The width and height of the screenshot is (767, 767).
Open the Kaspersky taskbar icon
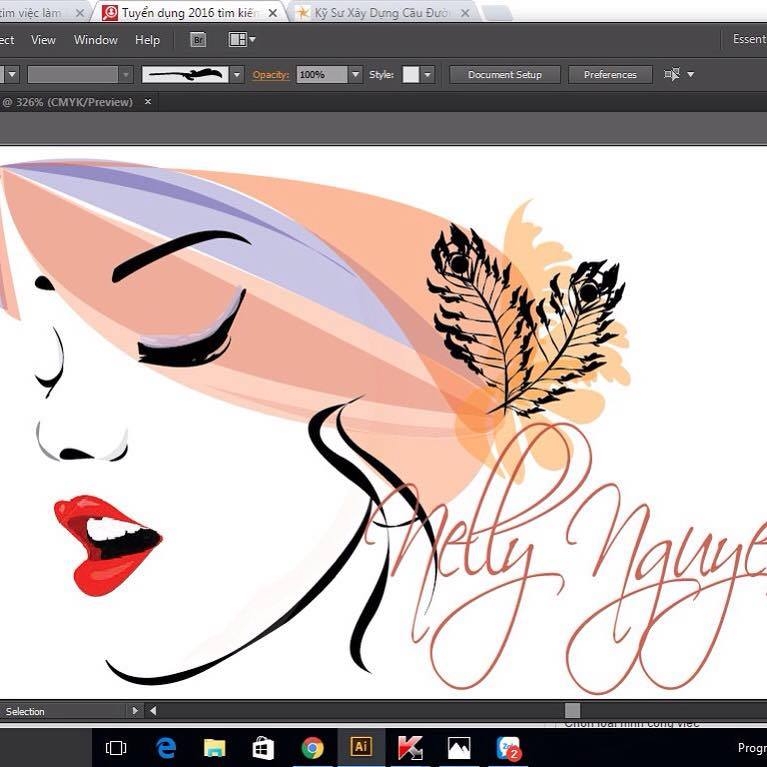point(410,748)
